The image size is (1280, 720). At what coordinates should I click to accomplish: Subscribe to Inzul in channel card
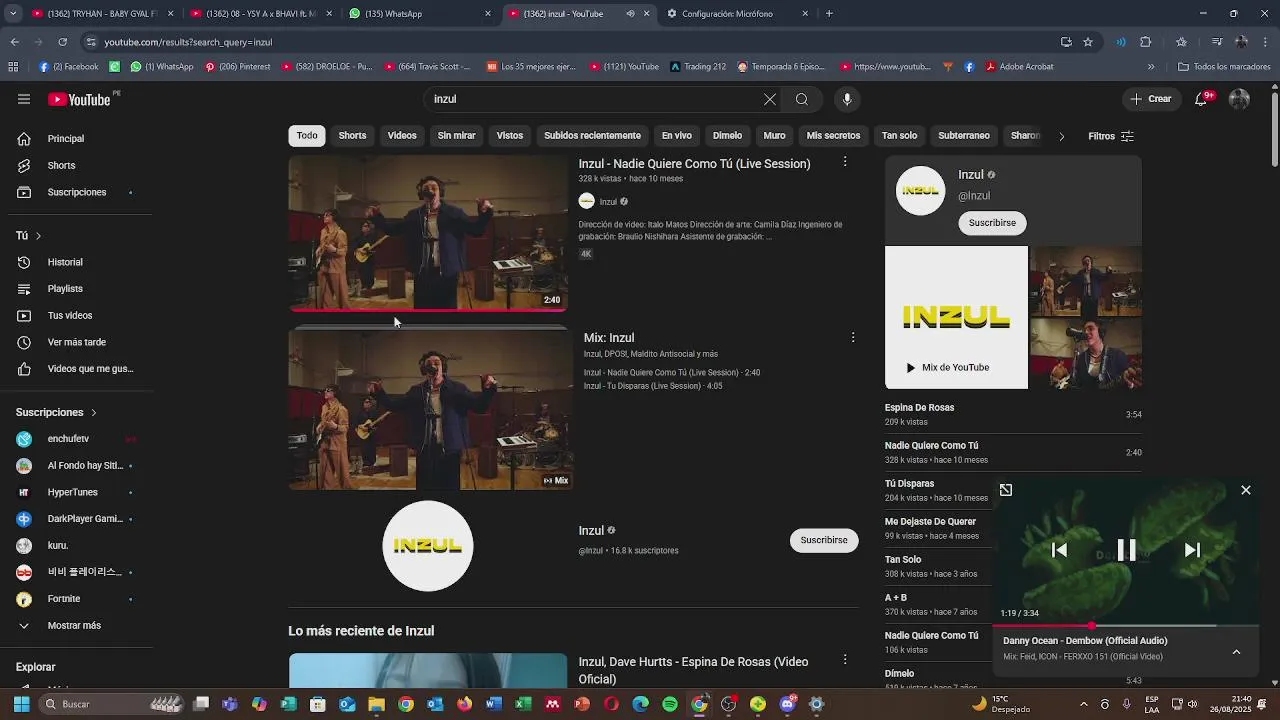(992, 223)
